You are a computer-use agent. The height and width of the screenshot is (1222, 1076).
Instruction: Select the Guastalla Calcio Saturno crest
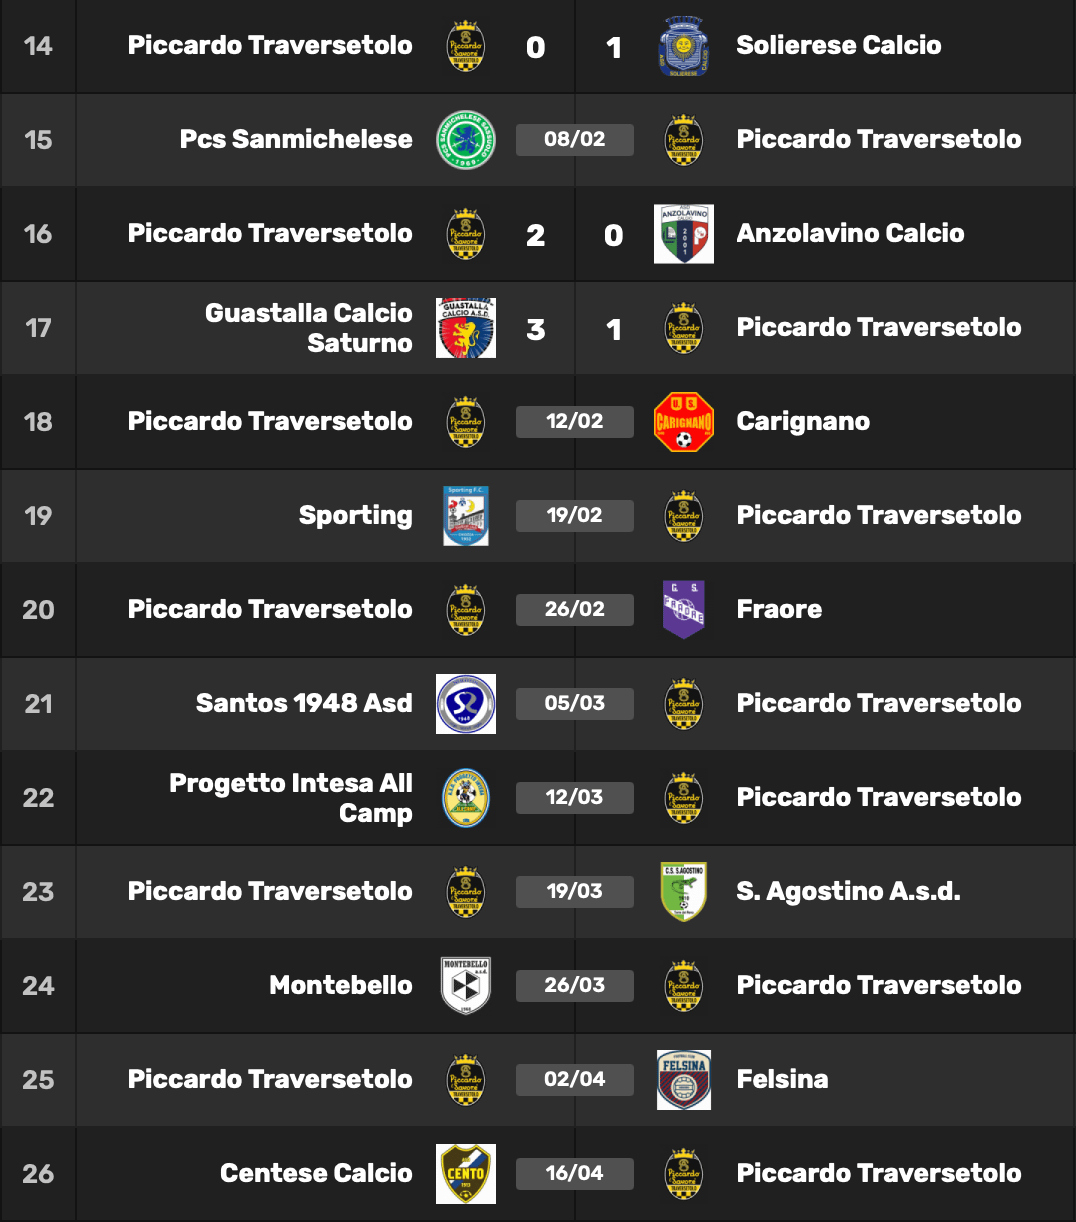(466, 328)
